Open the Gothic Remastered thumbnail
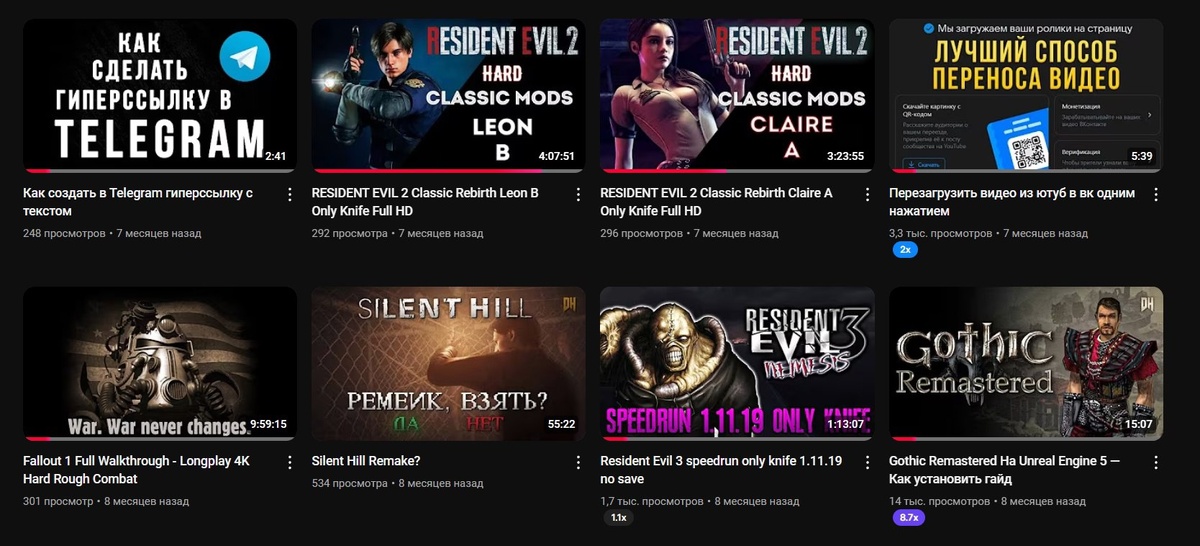The image size is (1200, 546). tap(1026, 364)
